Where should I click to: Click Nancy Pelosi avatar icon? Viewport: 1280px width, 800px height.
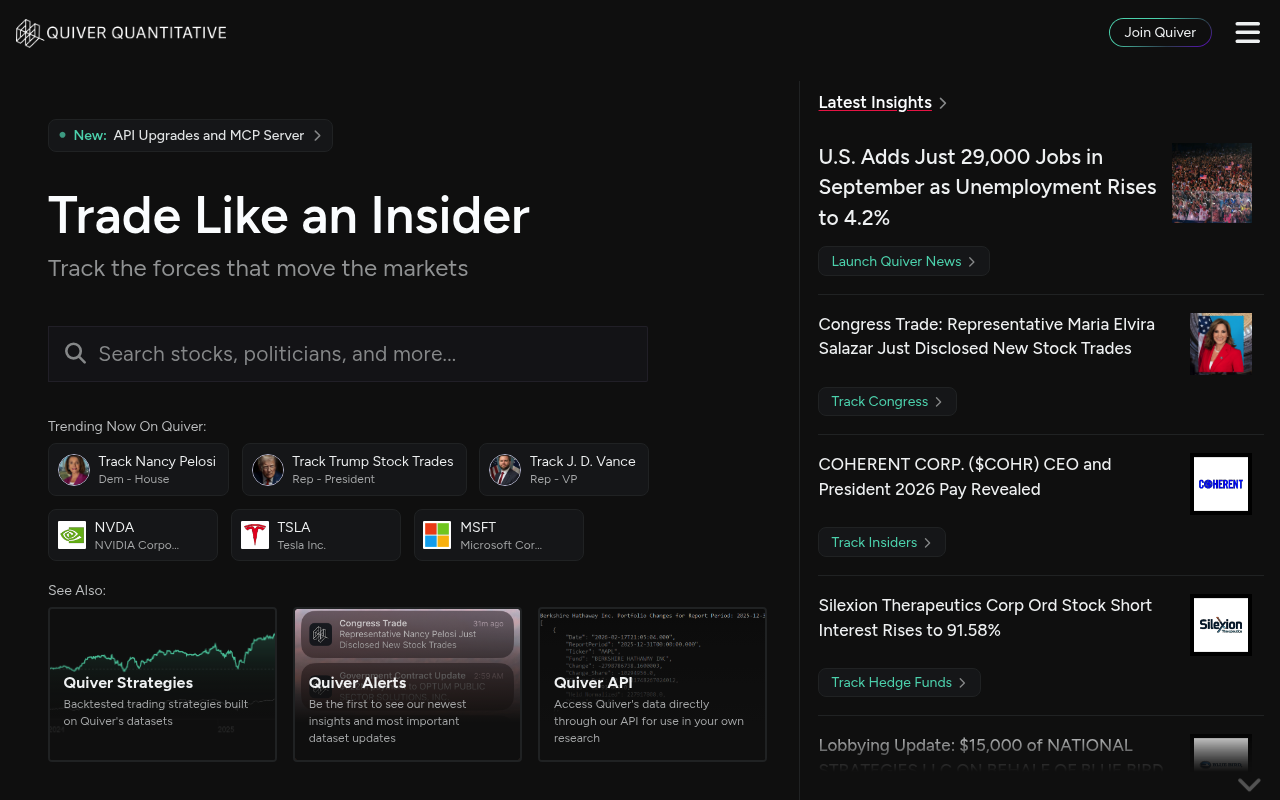[x=74, y=470]
